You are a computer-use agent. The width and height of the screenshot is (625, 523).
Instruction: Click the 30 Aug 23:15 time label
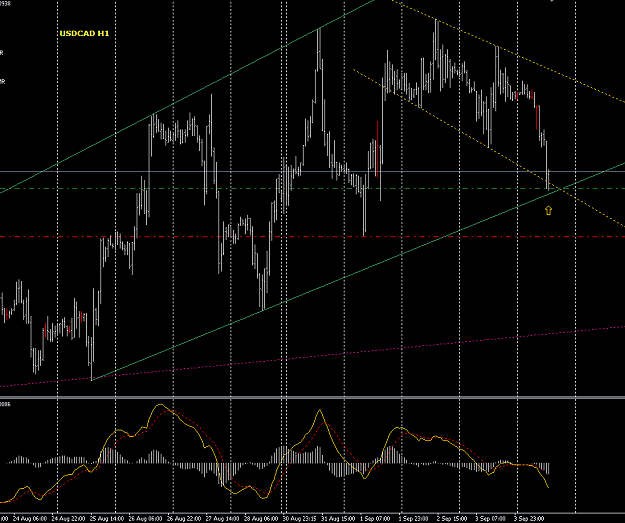[299, 519]
